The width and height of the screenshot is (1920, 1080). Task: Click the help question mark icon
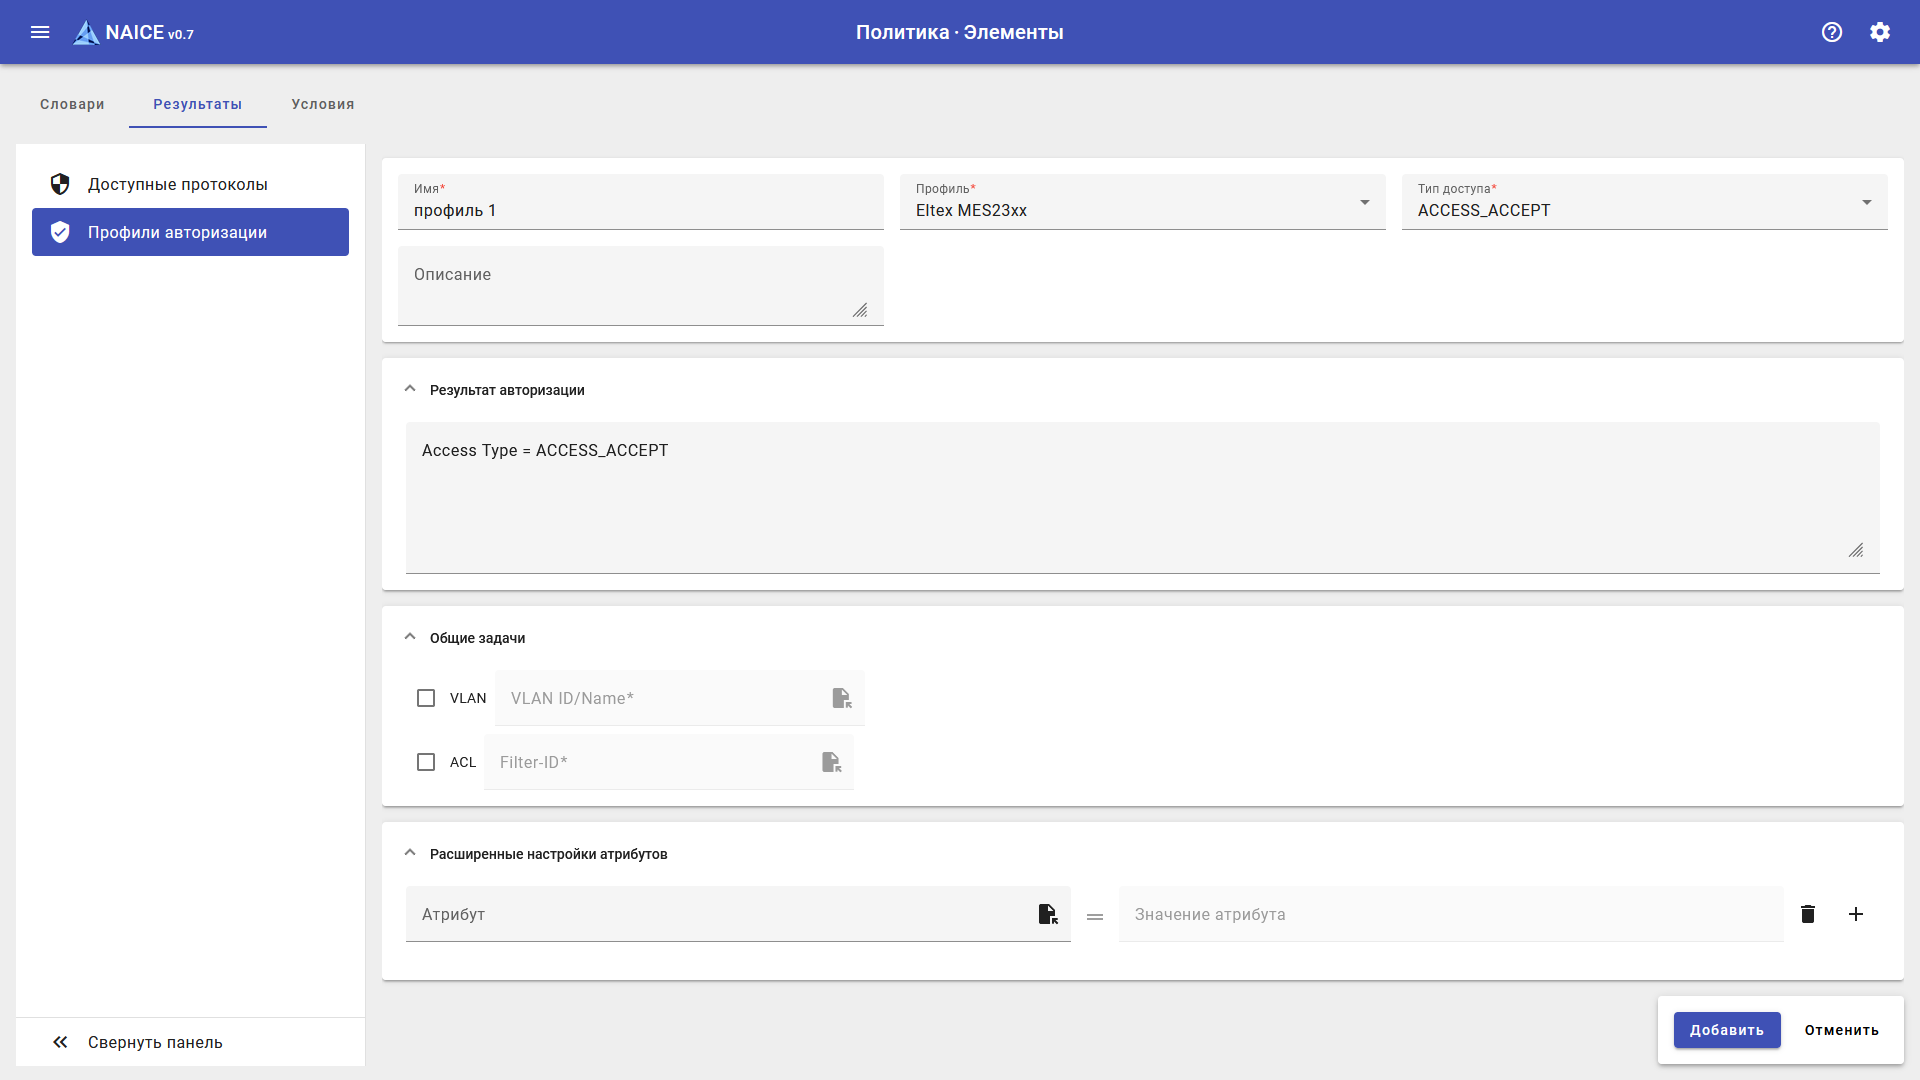click(x=1832, y=32)
